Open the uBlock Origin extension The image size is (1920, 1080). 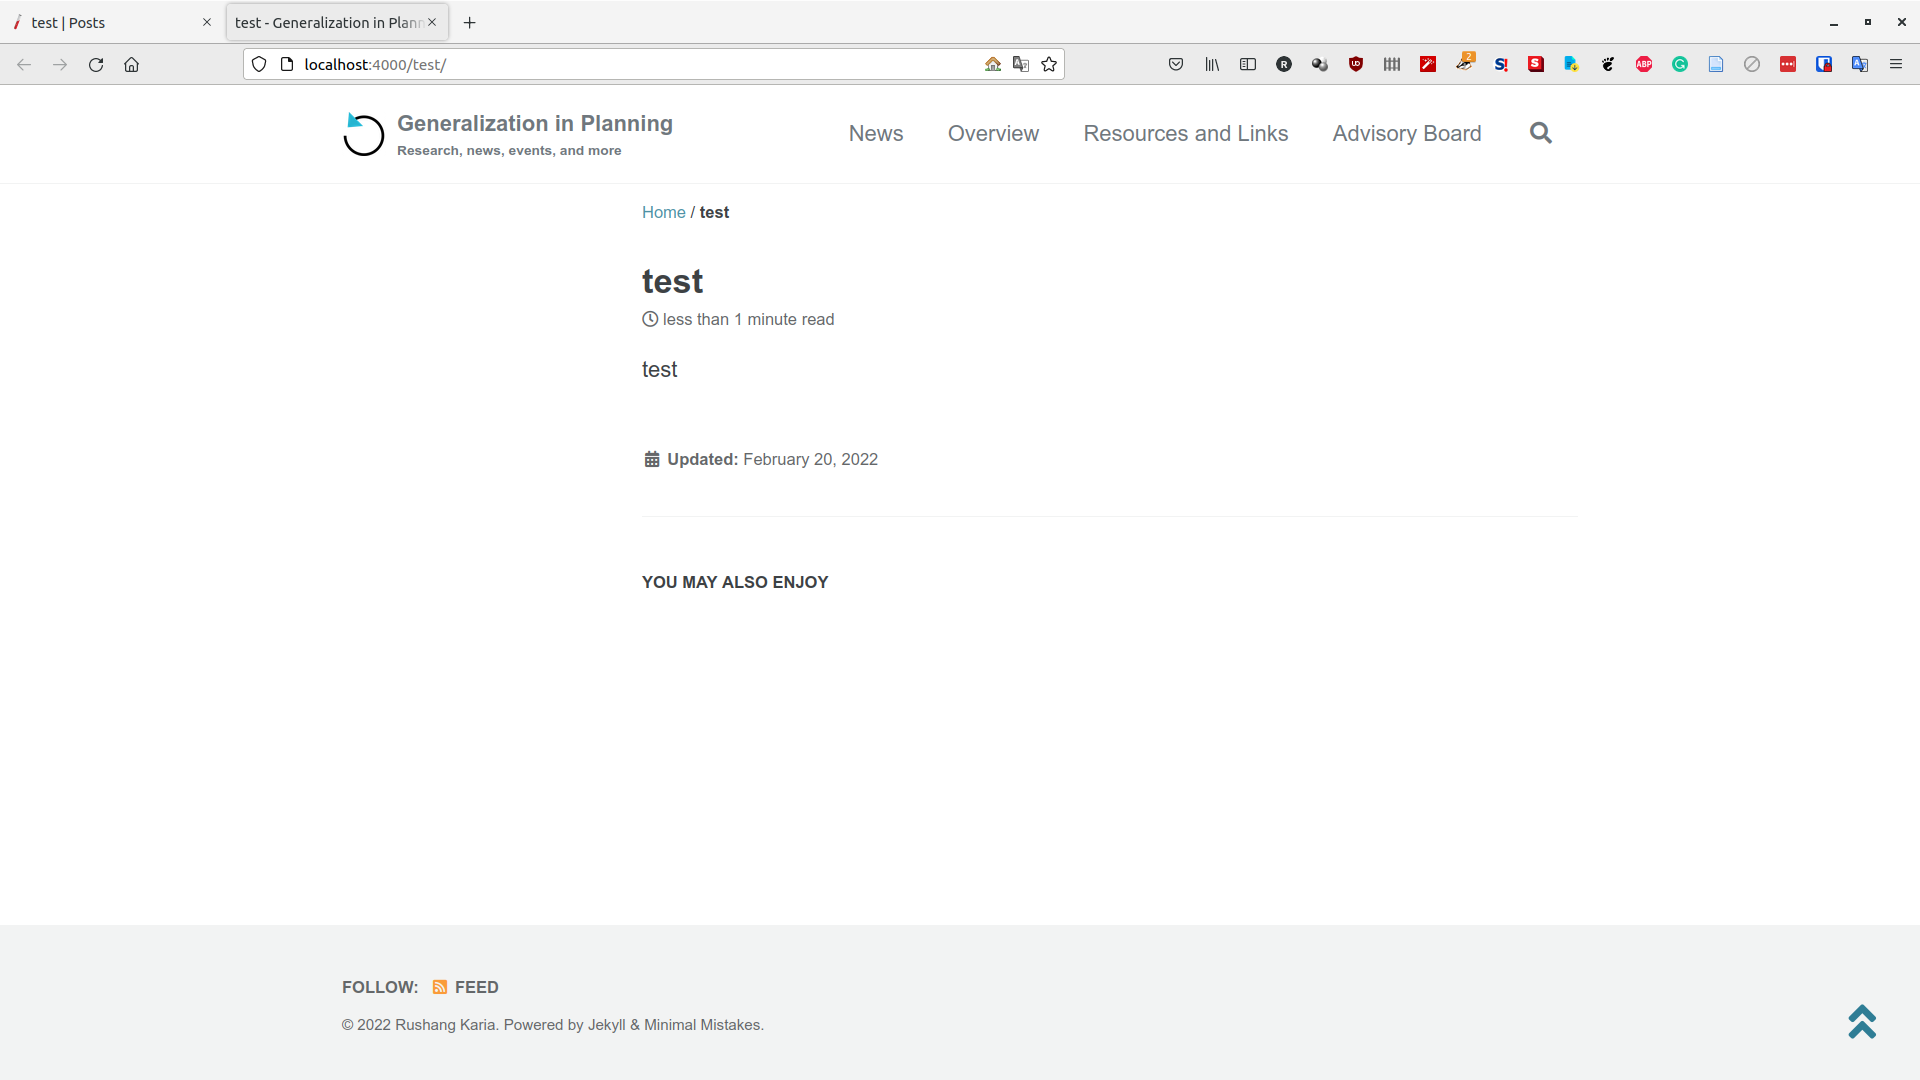coord(1356,64)
